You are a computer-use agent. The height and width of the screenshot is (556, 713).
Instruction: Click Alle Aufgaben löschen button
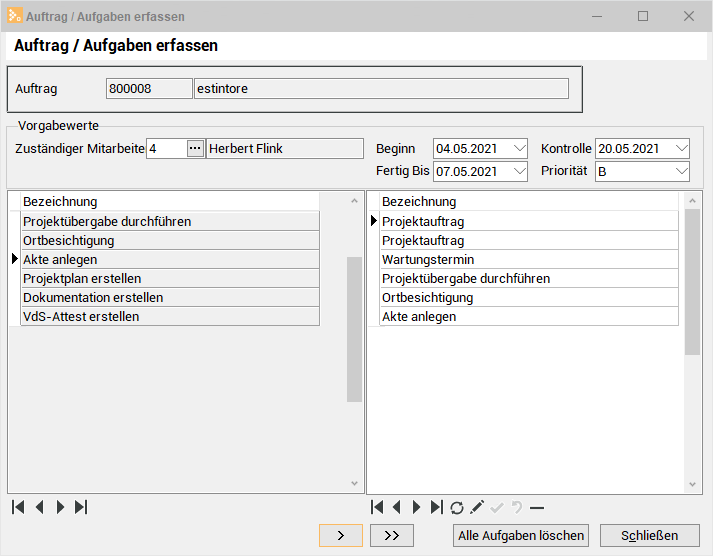click(520, 535)
